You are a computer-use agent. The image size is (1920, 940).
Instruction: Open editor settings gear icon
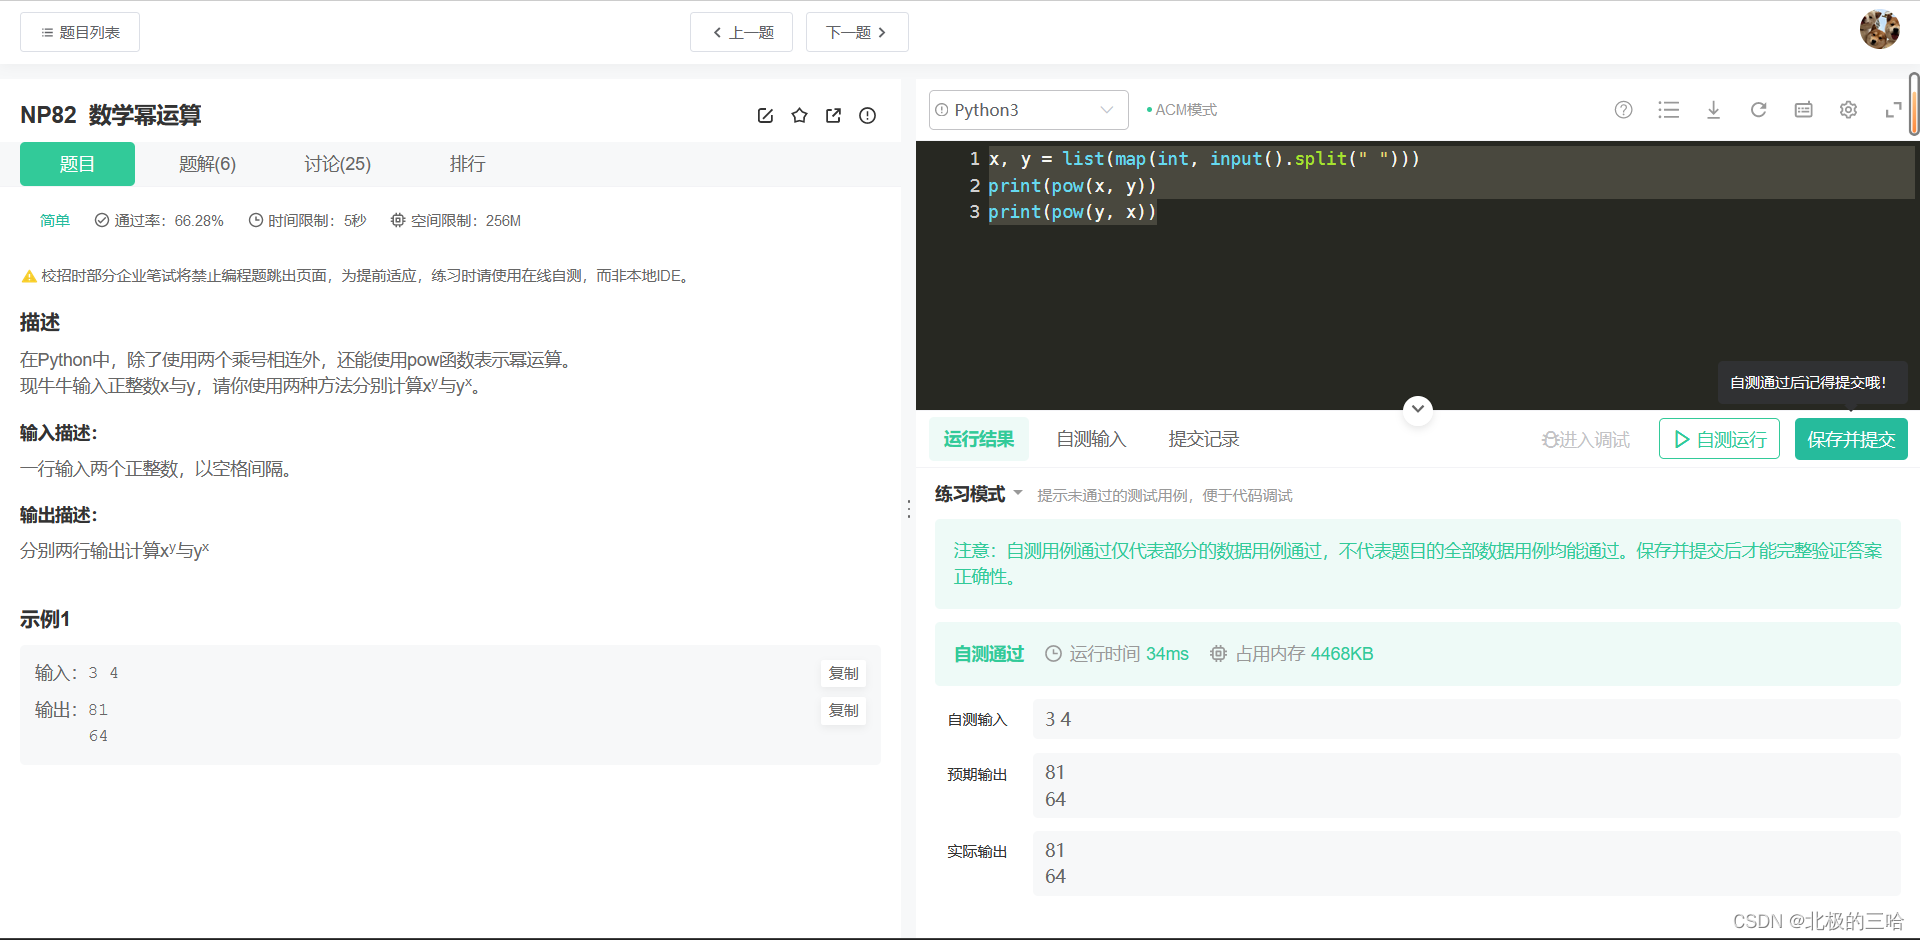[x=1848, y=110]
